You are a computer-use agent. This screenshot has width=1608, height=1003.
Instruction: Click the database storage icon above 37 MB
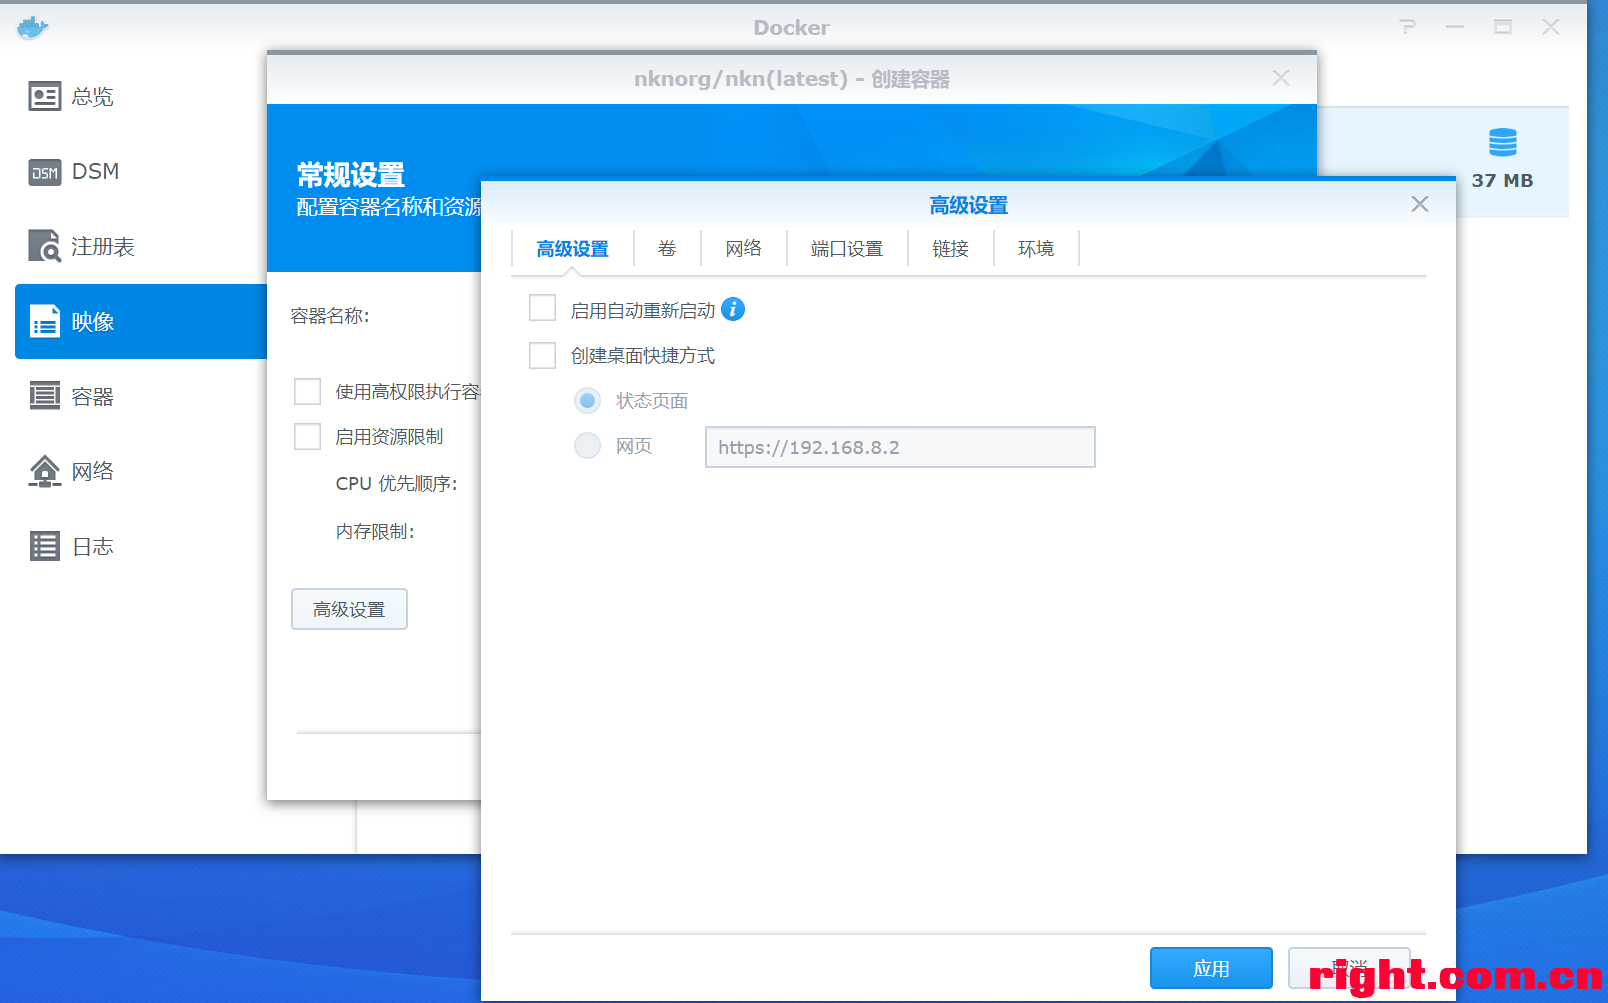(x=1502, y=142)
